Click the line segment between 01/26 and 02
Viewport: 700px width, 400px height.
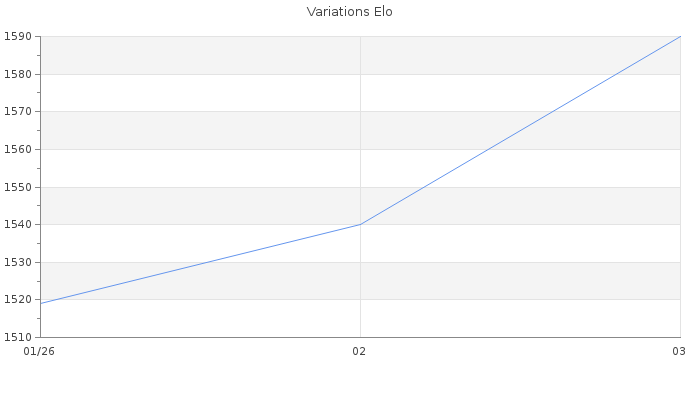tap(200, 264)
